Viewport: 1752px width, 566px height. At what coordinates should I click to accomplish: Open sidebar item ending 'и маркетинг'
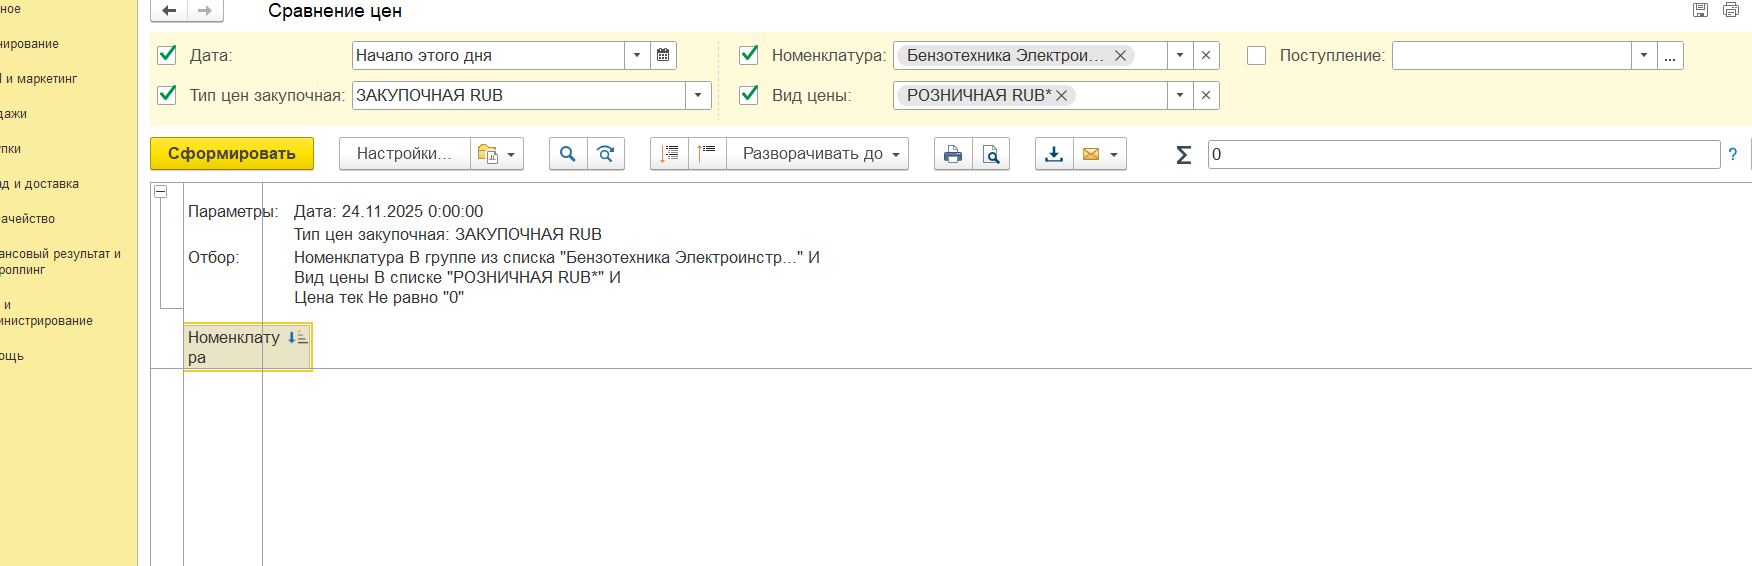pos(39,79)
